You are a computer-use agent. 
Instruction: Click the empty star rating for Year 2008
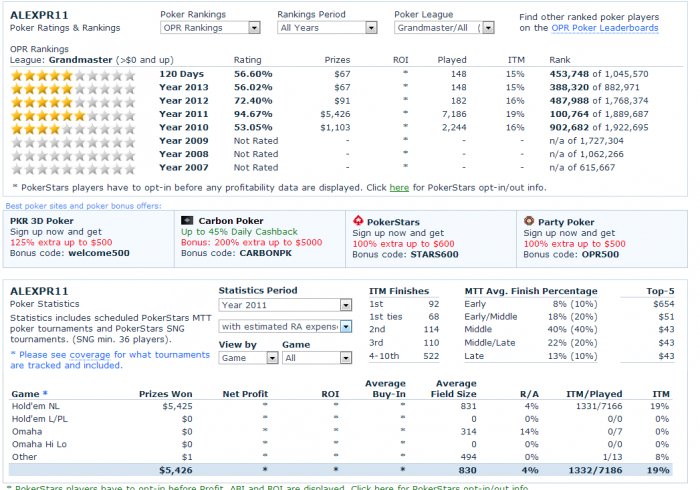pyautogui.click(x=73, y=156)
